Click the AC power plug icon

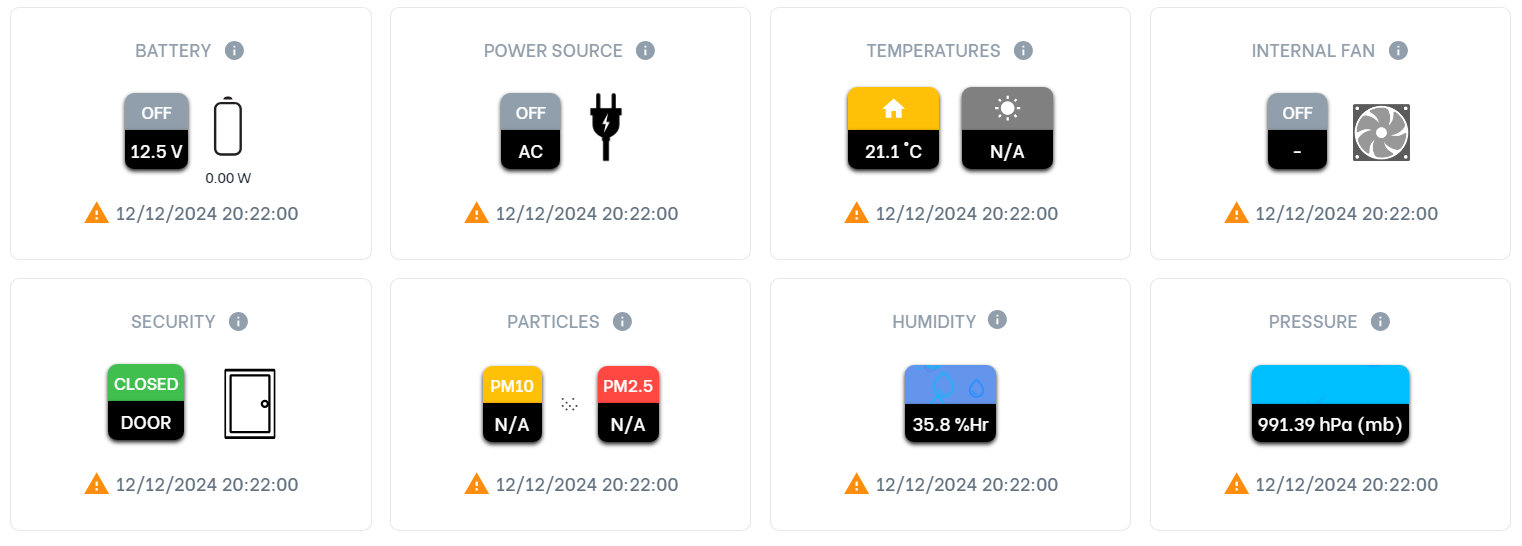[605, 127]
